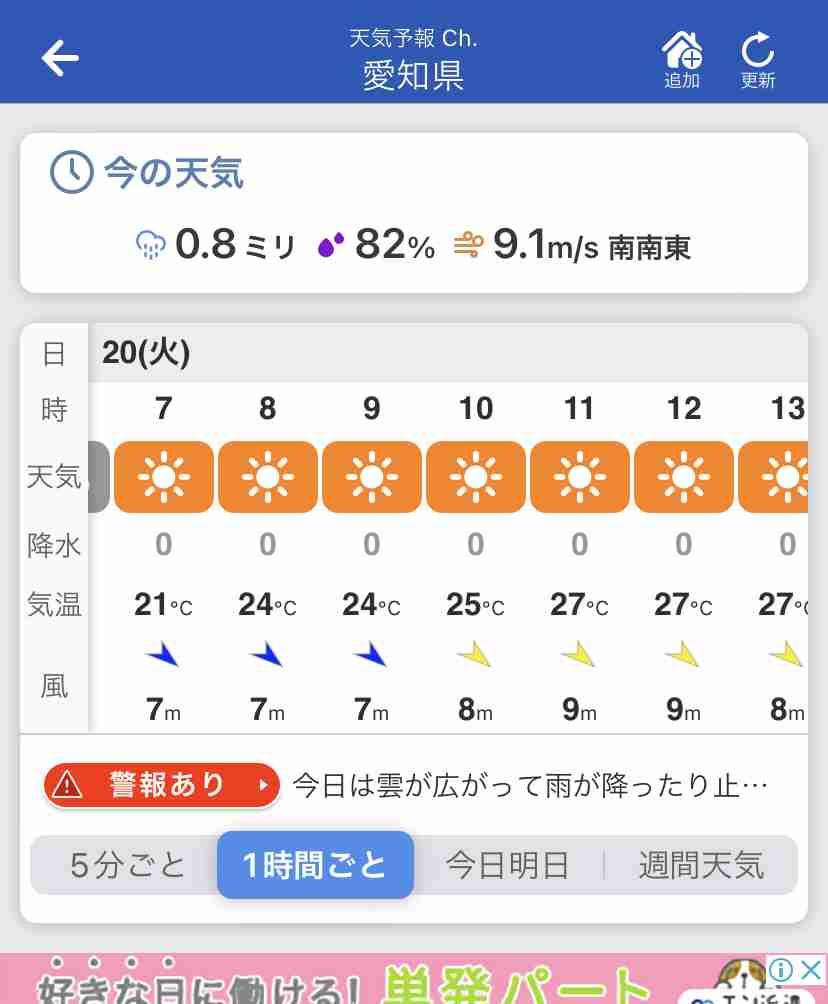828x1004 pixels.
Task: Select the sunny icon for 10 o'clock
Action: pyautogui.click(x=476, y=477)
